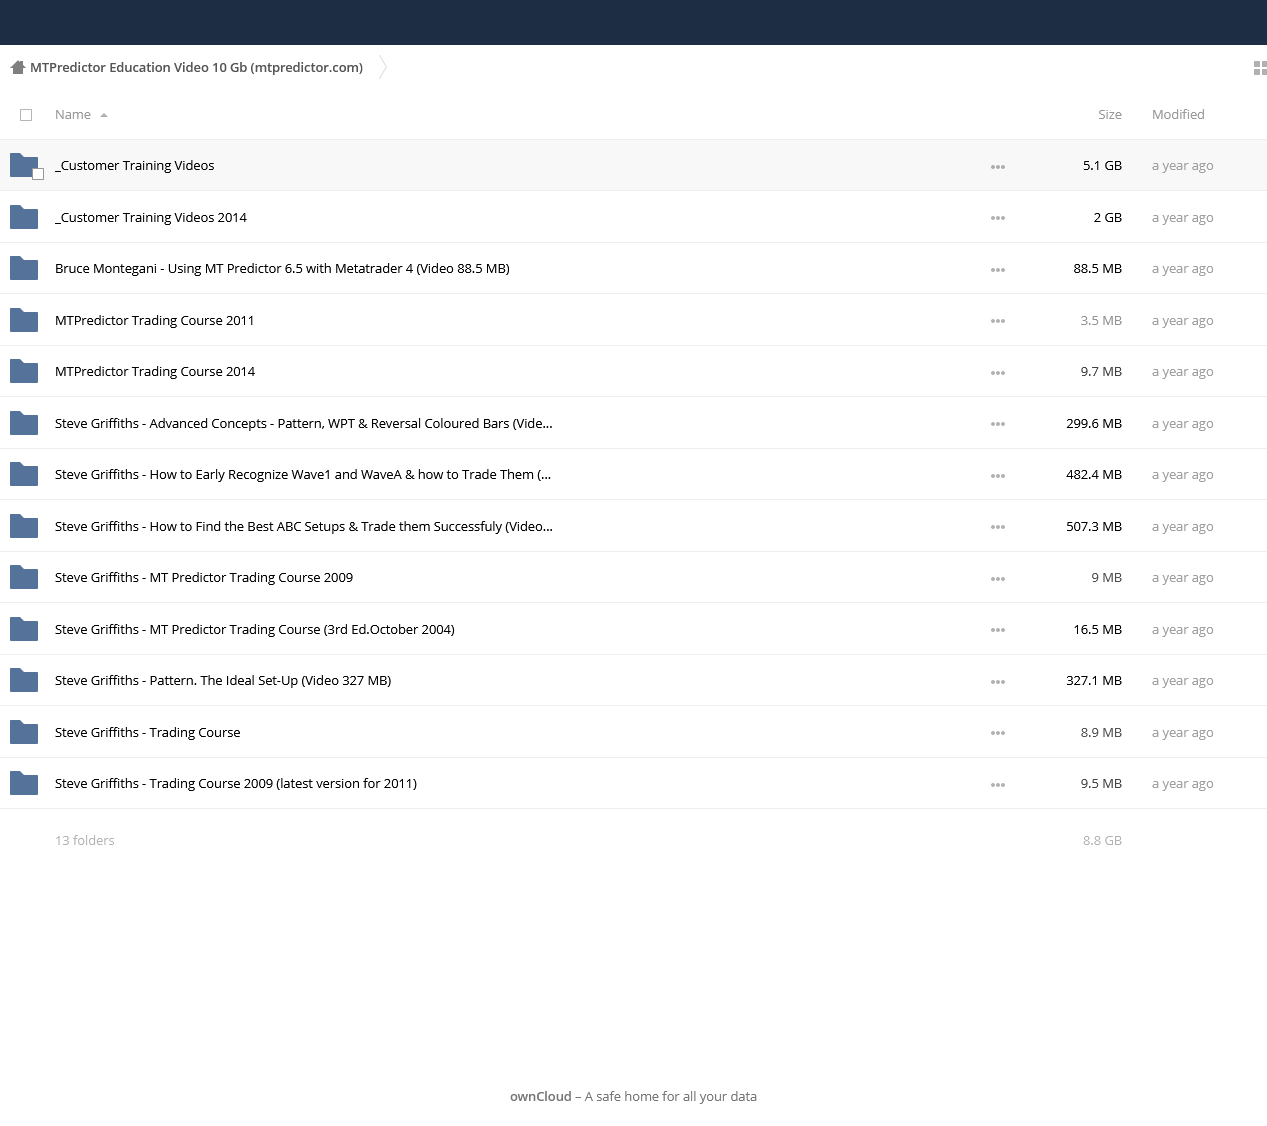Open How to Early Recognize Wave1 folder name
This screenshot has width=1267, height=1126.
[303, 474]
